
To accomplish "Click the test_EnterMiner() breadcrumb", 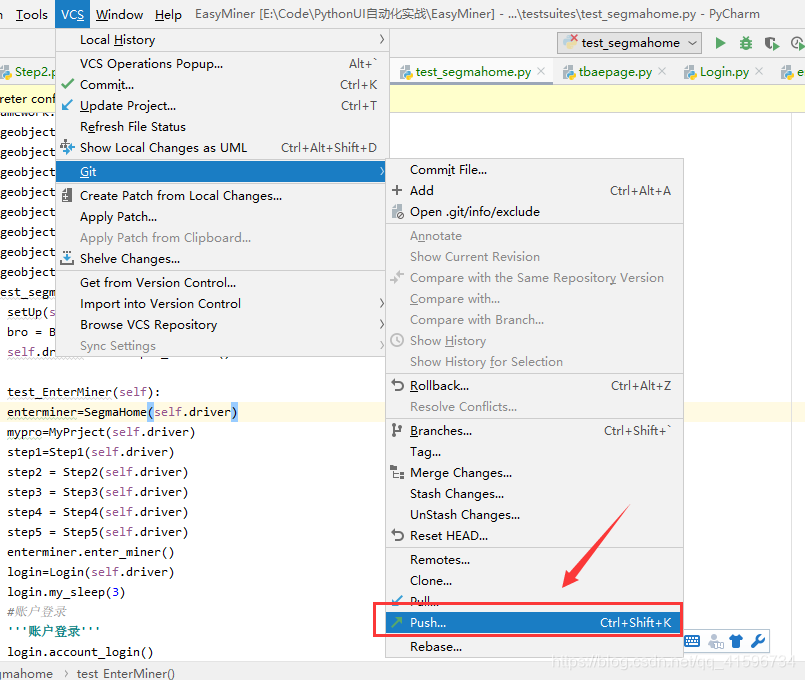I will point(126,673).
